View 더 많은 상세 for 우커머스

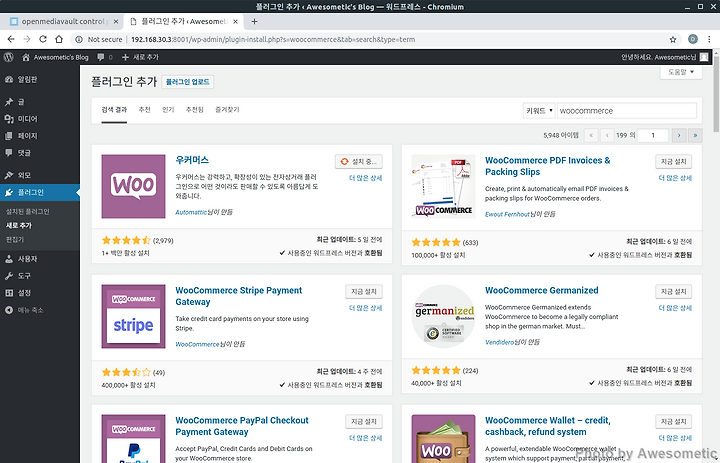[x=366, y=178]
